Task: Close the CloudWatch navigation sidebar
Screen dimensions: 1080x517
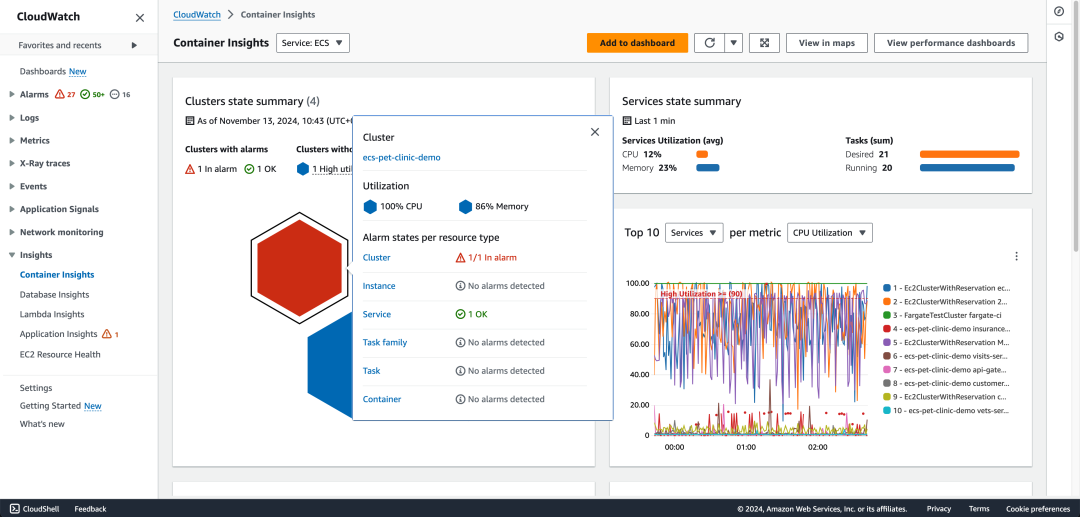Action: pos(140,18)
